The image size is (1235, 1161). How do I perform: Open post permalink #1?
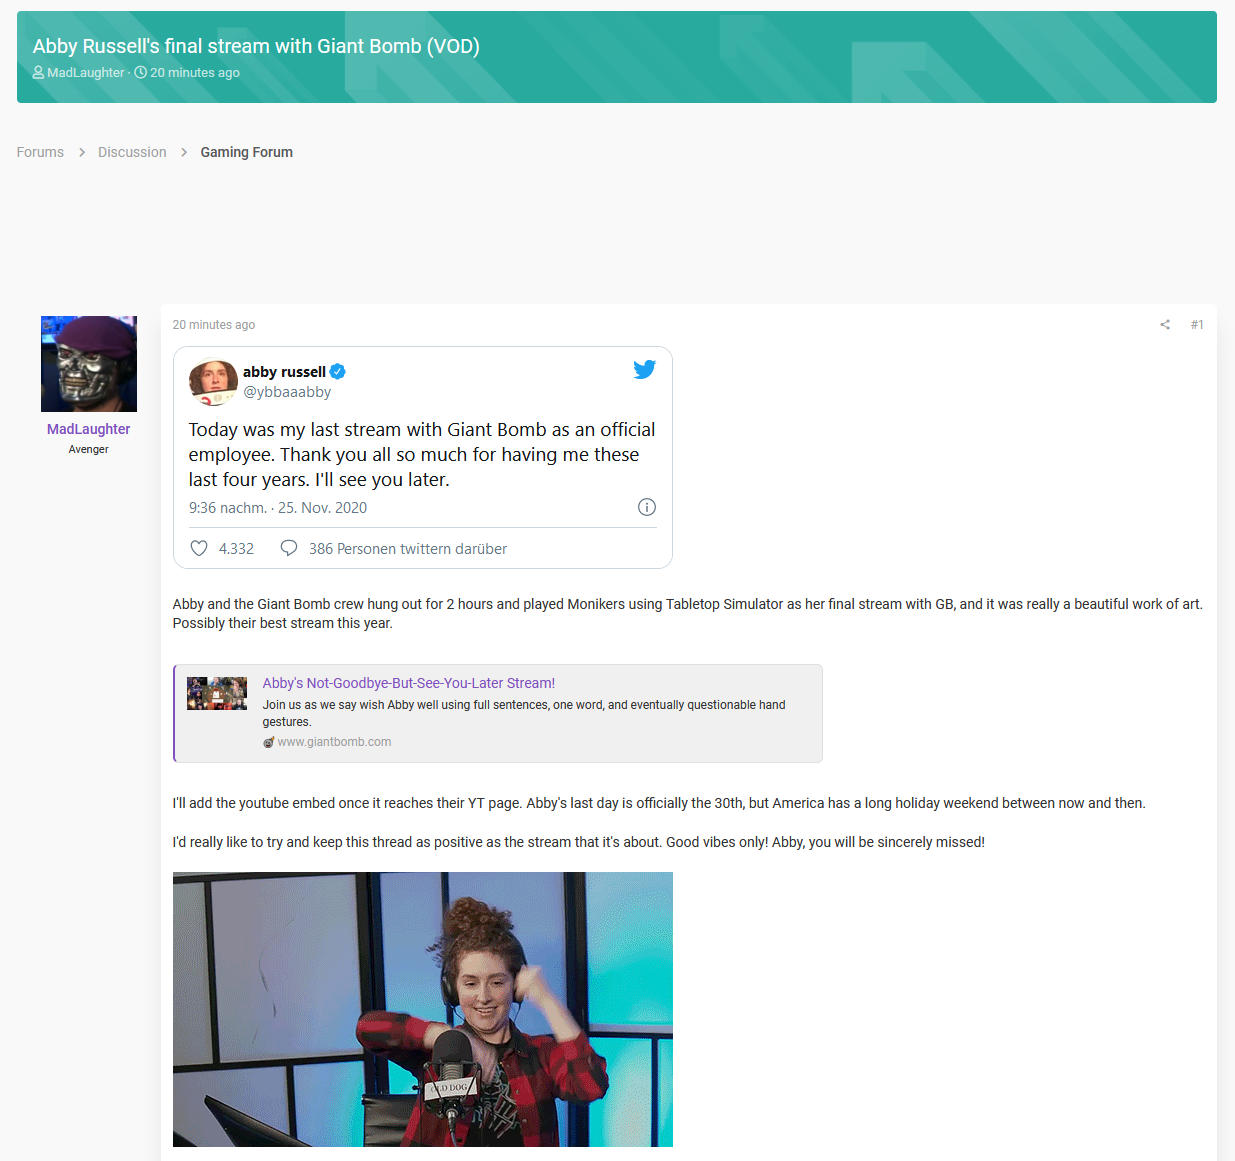pyautogui.click(x=1197, y=325)
